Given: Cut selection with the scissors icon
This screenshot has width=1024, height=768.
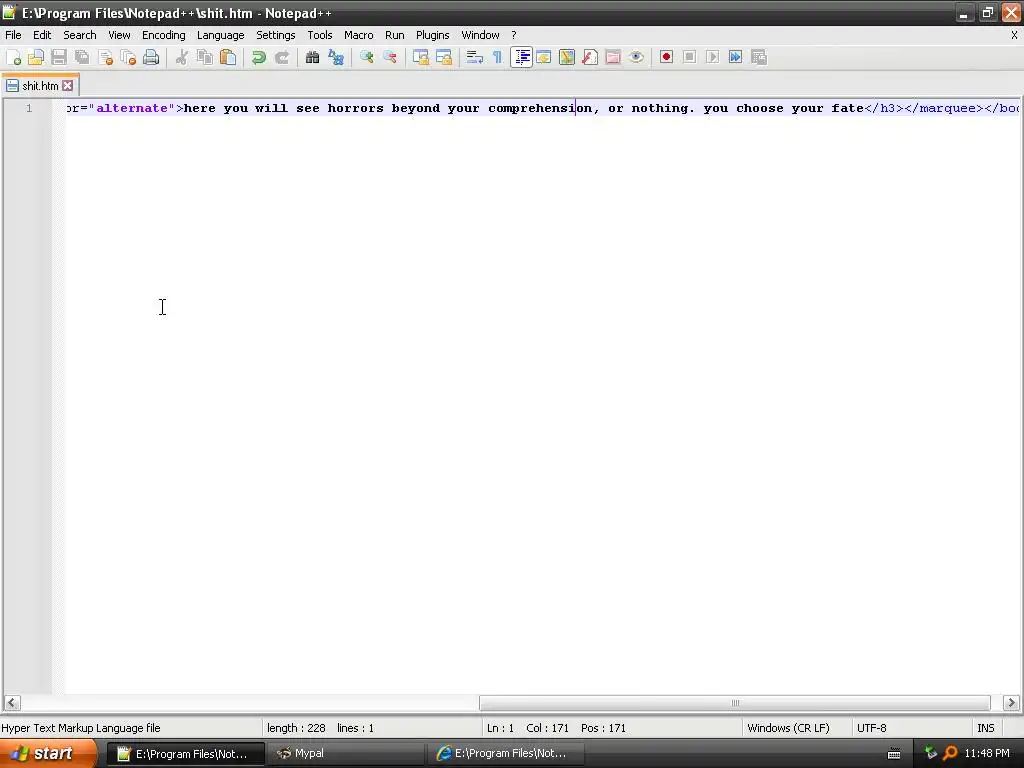Looking at the screenshot, I should pyautogui.click(x=182, y=57).
